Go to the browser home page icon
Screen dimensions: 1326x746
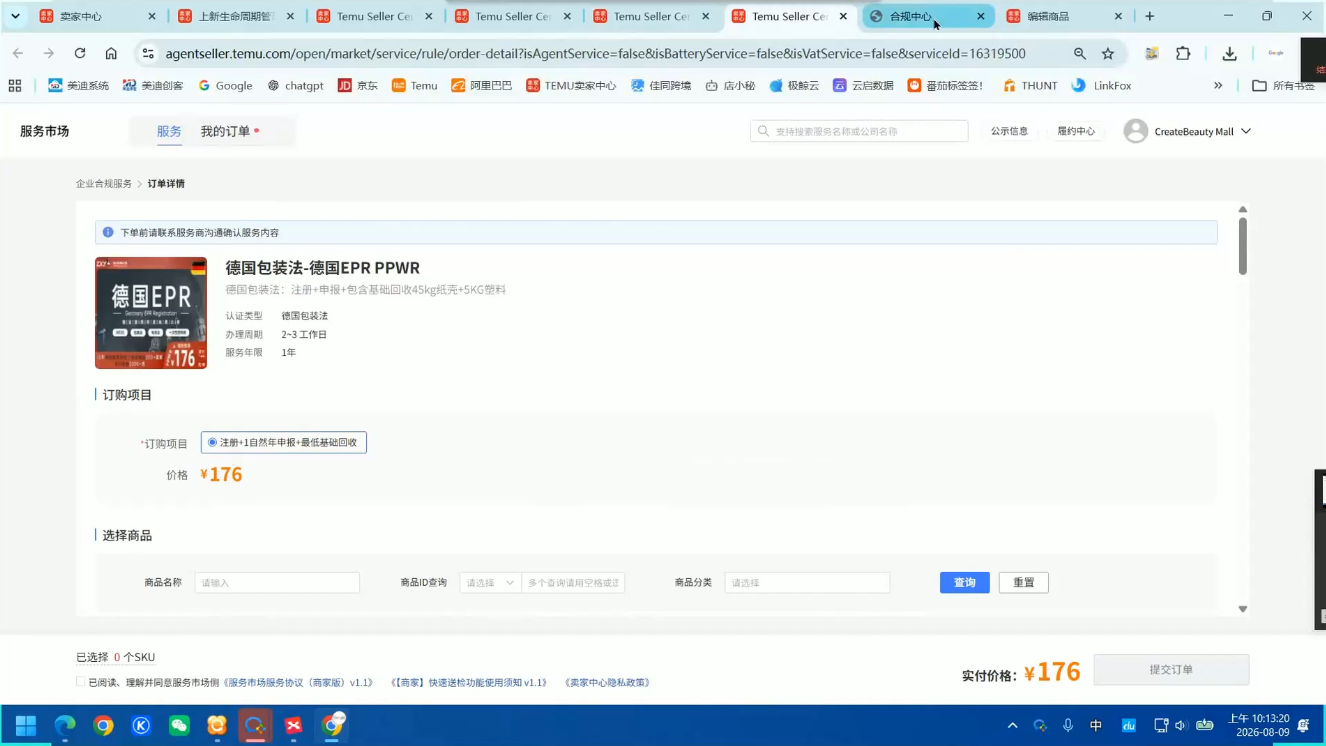click(111, 54)
